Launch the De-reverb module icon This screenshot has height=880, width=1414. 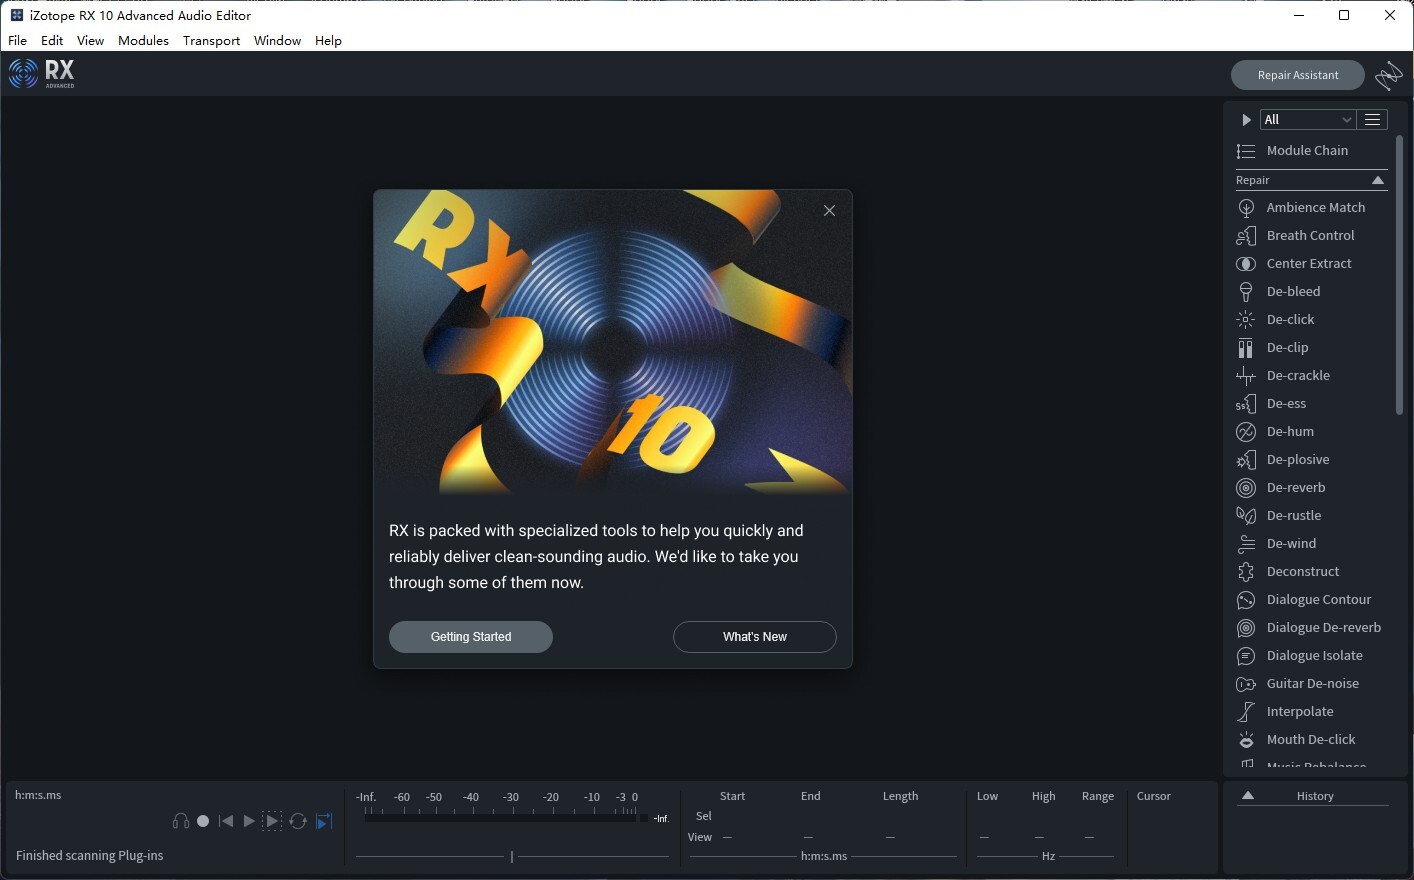point(1246,488)
